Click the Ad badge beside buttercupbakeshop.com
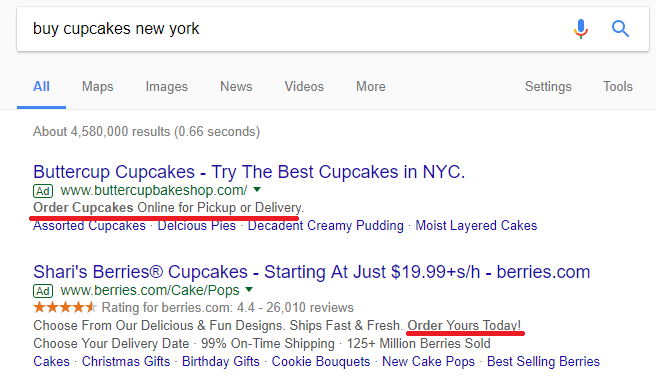Viewport: 656px width, 382px height. pos(43,191)
